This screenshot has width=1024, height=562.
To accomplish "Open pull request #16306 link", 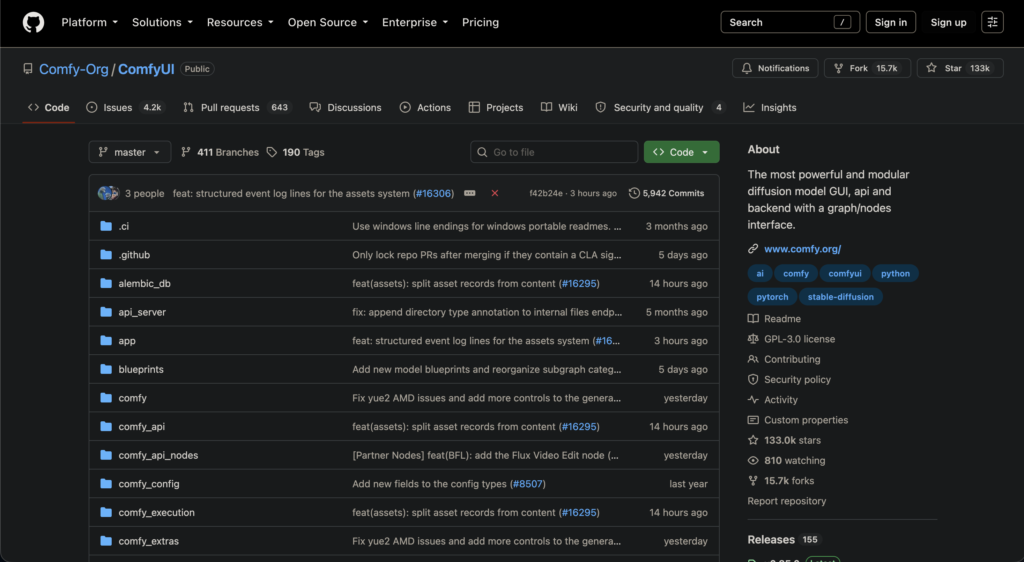I will coord(433,193).
